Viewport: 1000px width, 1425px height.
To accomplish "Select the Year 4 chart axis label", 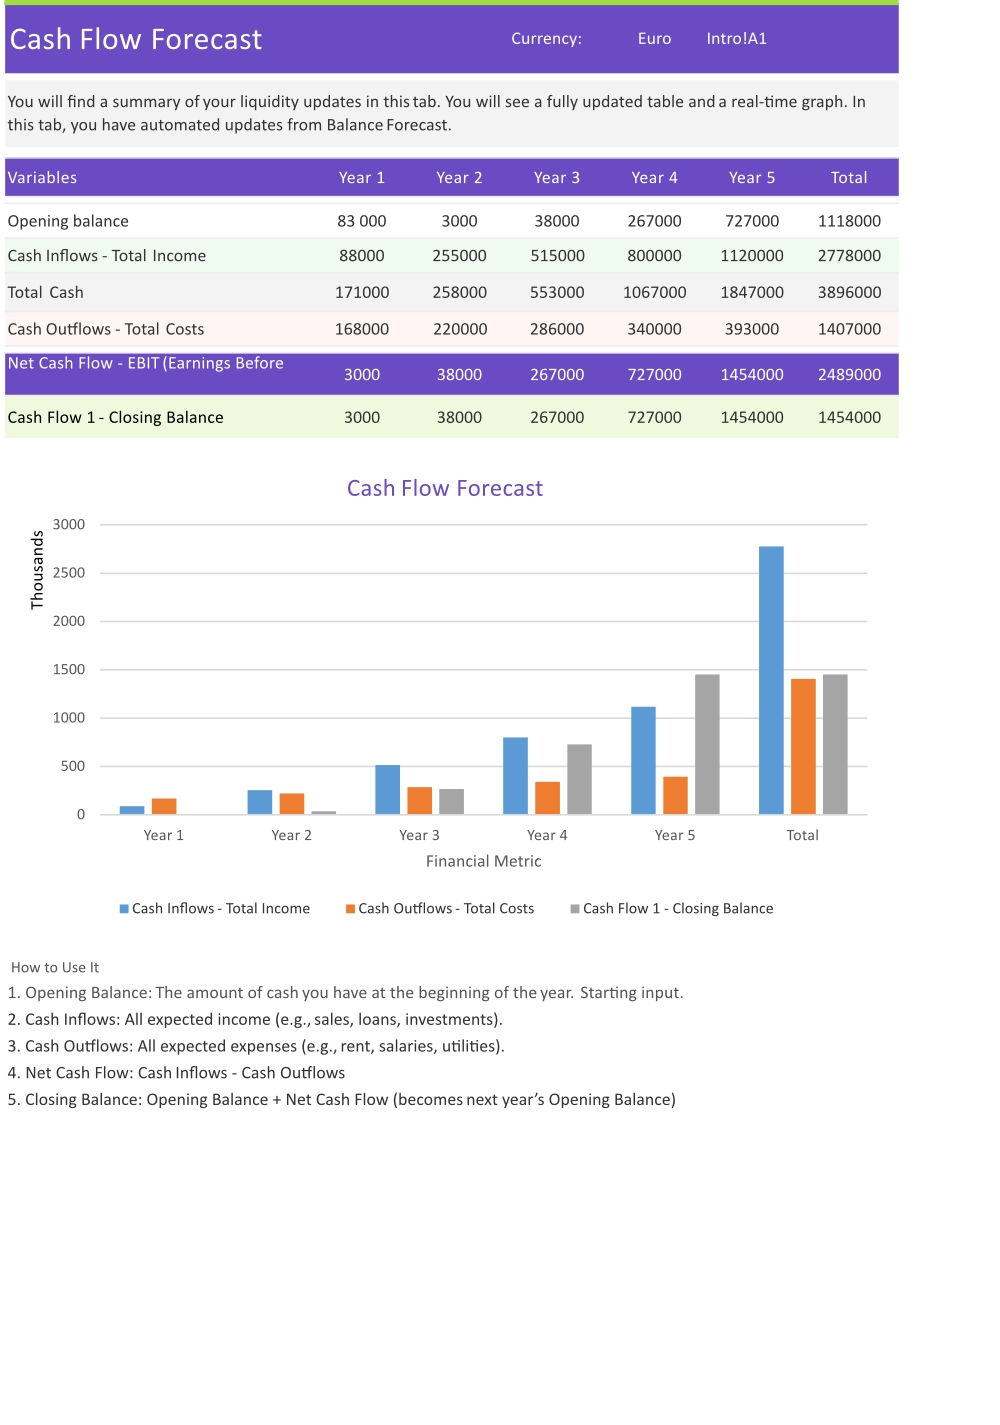I will click(x=547, y=835).
